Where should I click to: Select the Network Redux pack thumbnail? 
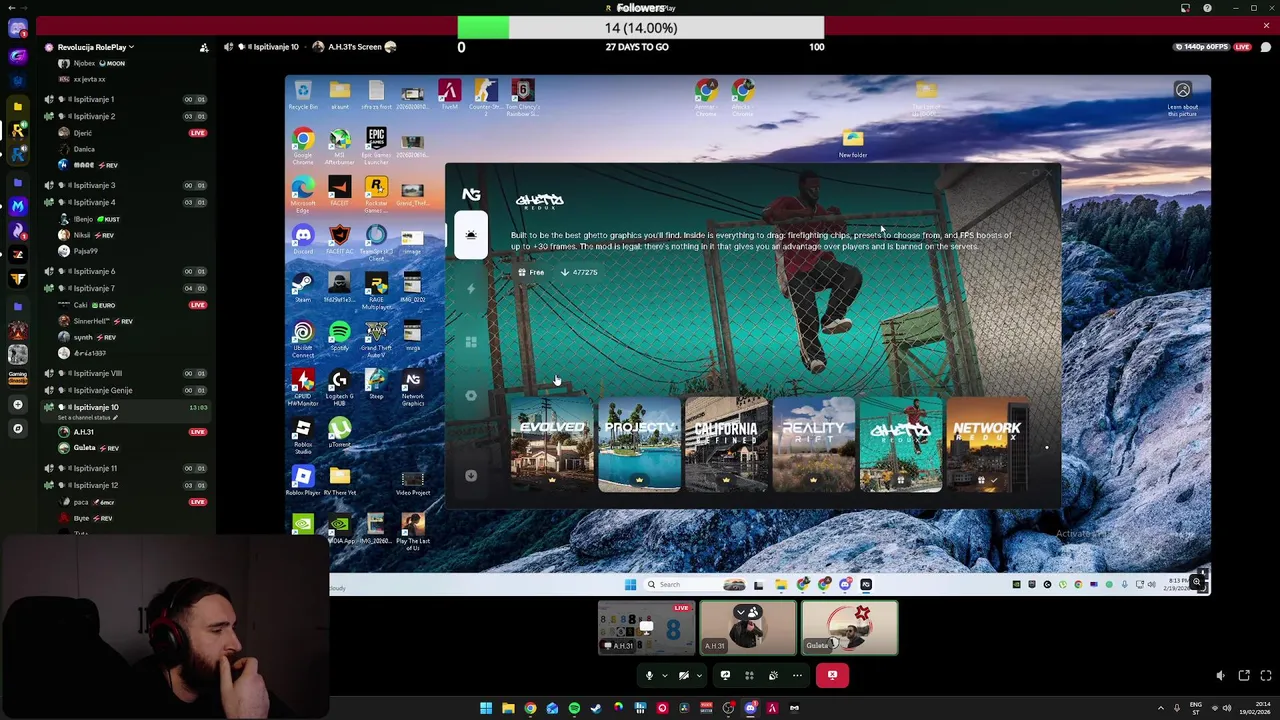[986, 444]
